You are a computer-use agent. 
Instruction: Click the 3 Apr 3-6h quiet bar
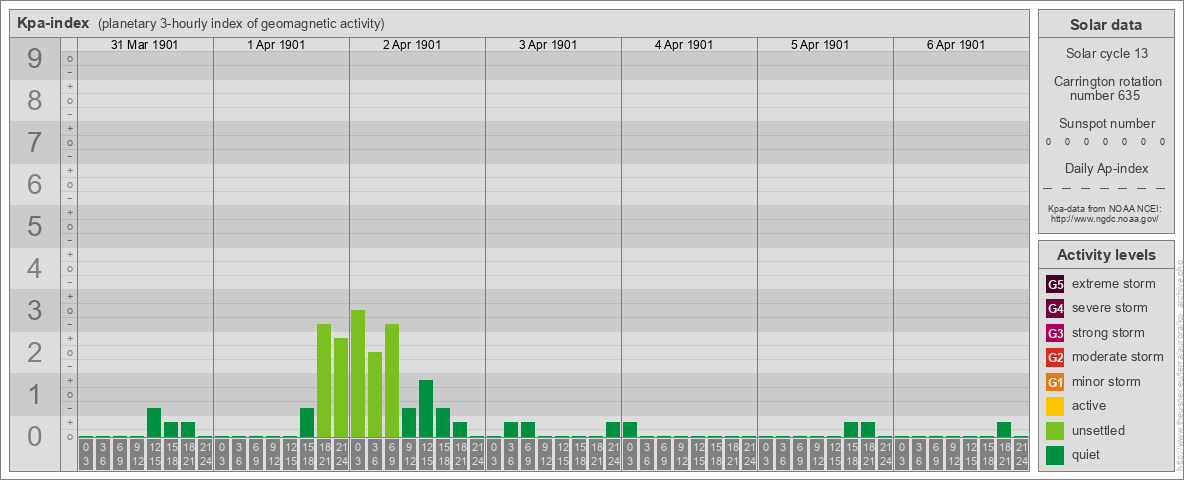(x=510, y=430)
